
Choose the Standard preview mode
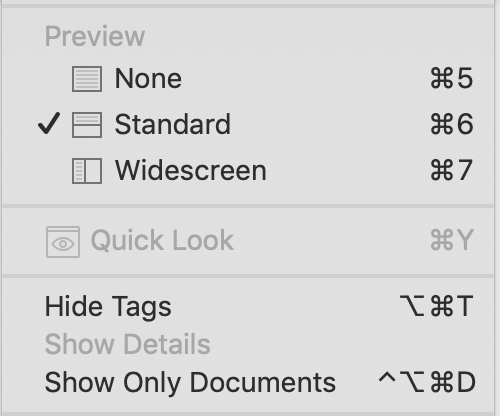(x=248, y=125)
